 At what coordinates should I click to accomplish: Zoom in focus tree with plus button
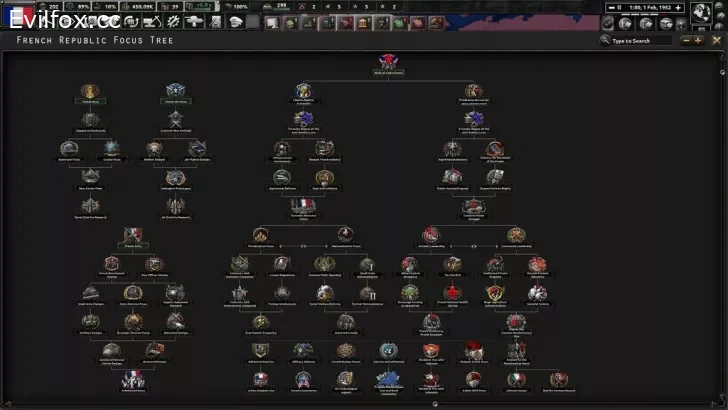(697, 40)
